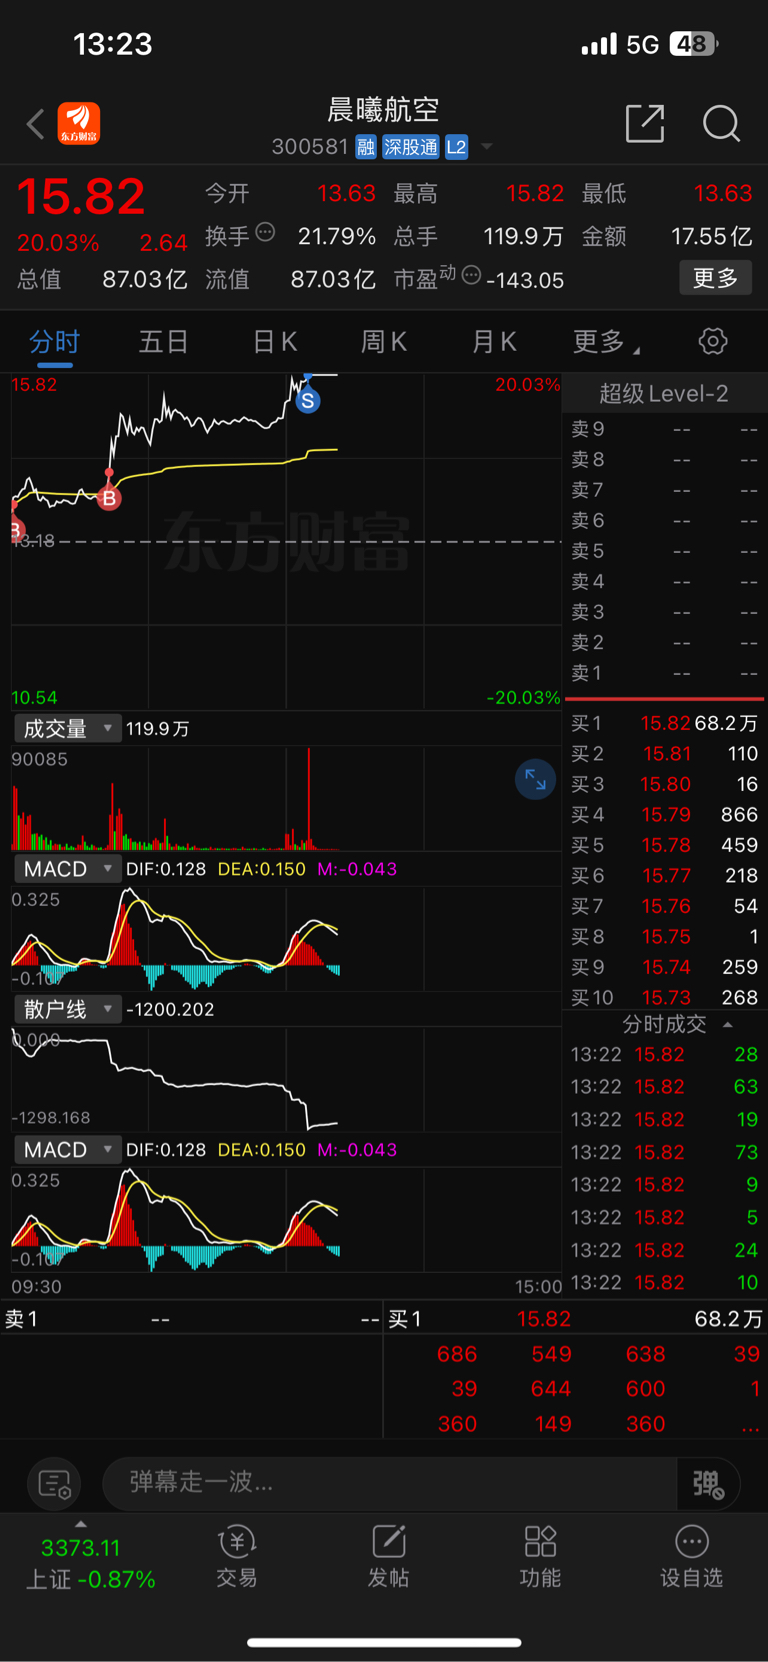The width and height of the screenshot is (768, 1662).
Task: Tap the back arrow icon
Action: [x=36, y=124]
